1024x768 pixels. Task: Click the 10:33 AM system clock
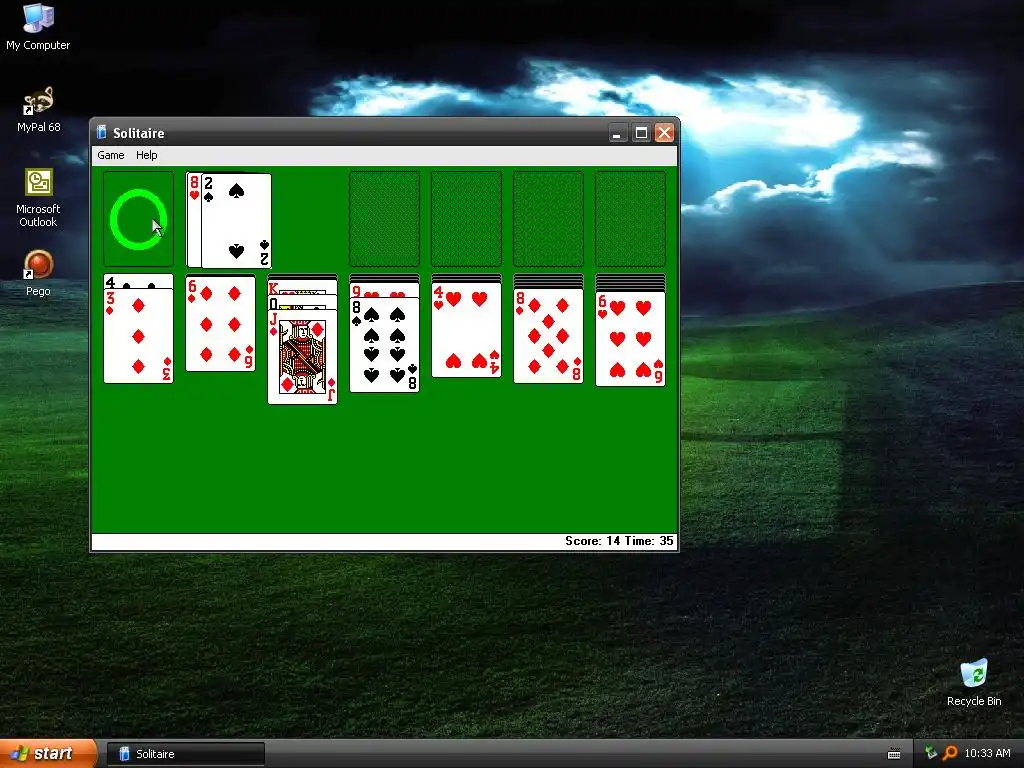point(987,753)
